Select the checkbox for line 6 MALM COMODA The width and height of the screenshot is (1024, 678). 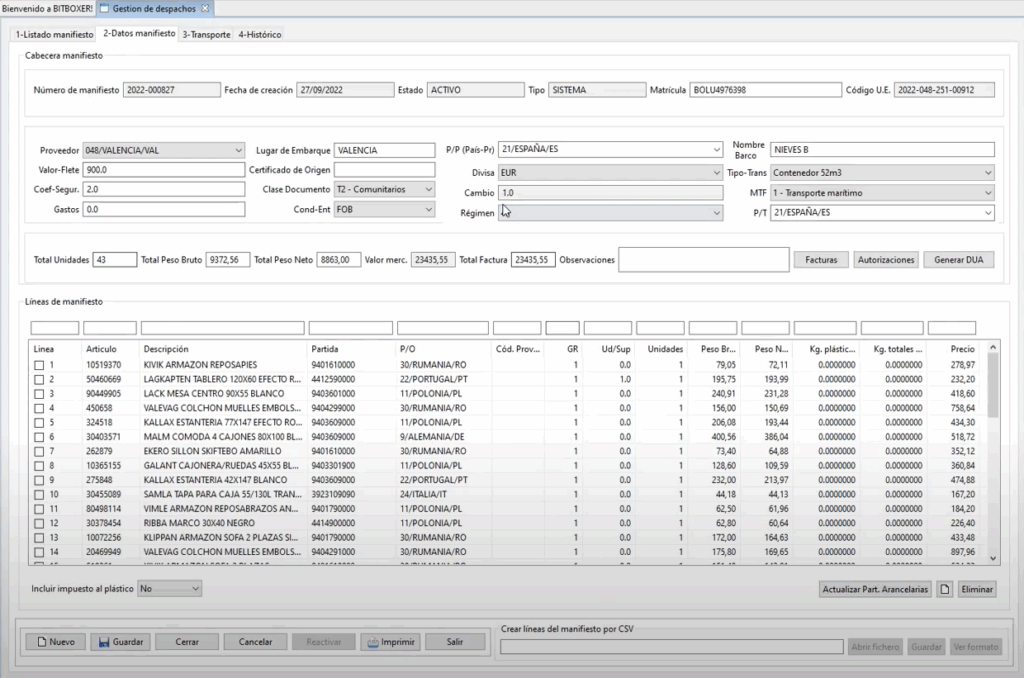(x=40, y=437)
